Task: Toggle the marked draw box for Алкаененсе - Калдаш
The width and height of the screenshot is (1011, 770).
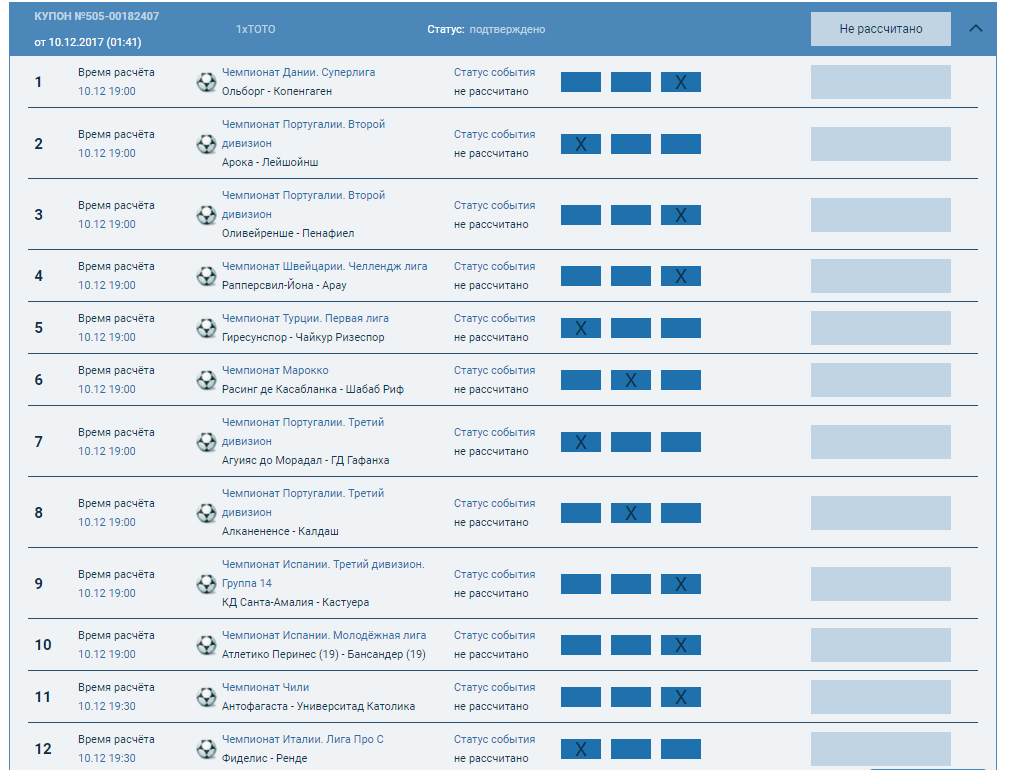Action: (631, 513)
